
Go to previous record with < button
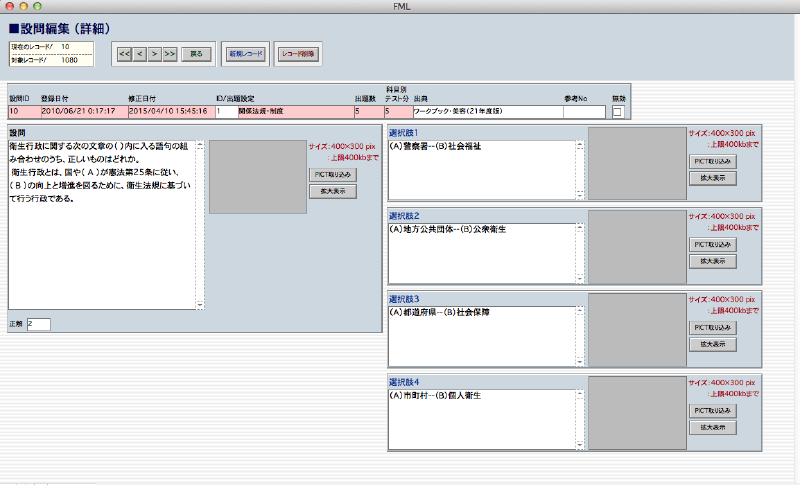pyautogui.click(x=140, y=54)
